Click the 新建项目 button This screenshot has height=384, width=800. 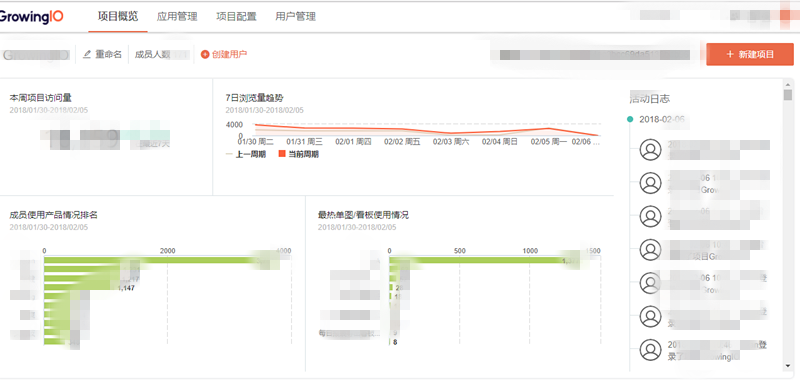(x=750, y=54)
